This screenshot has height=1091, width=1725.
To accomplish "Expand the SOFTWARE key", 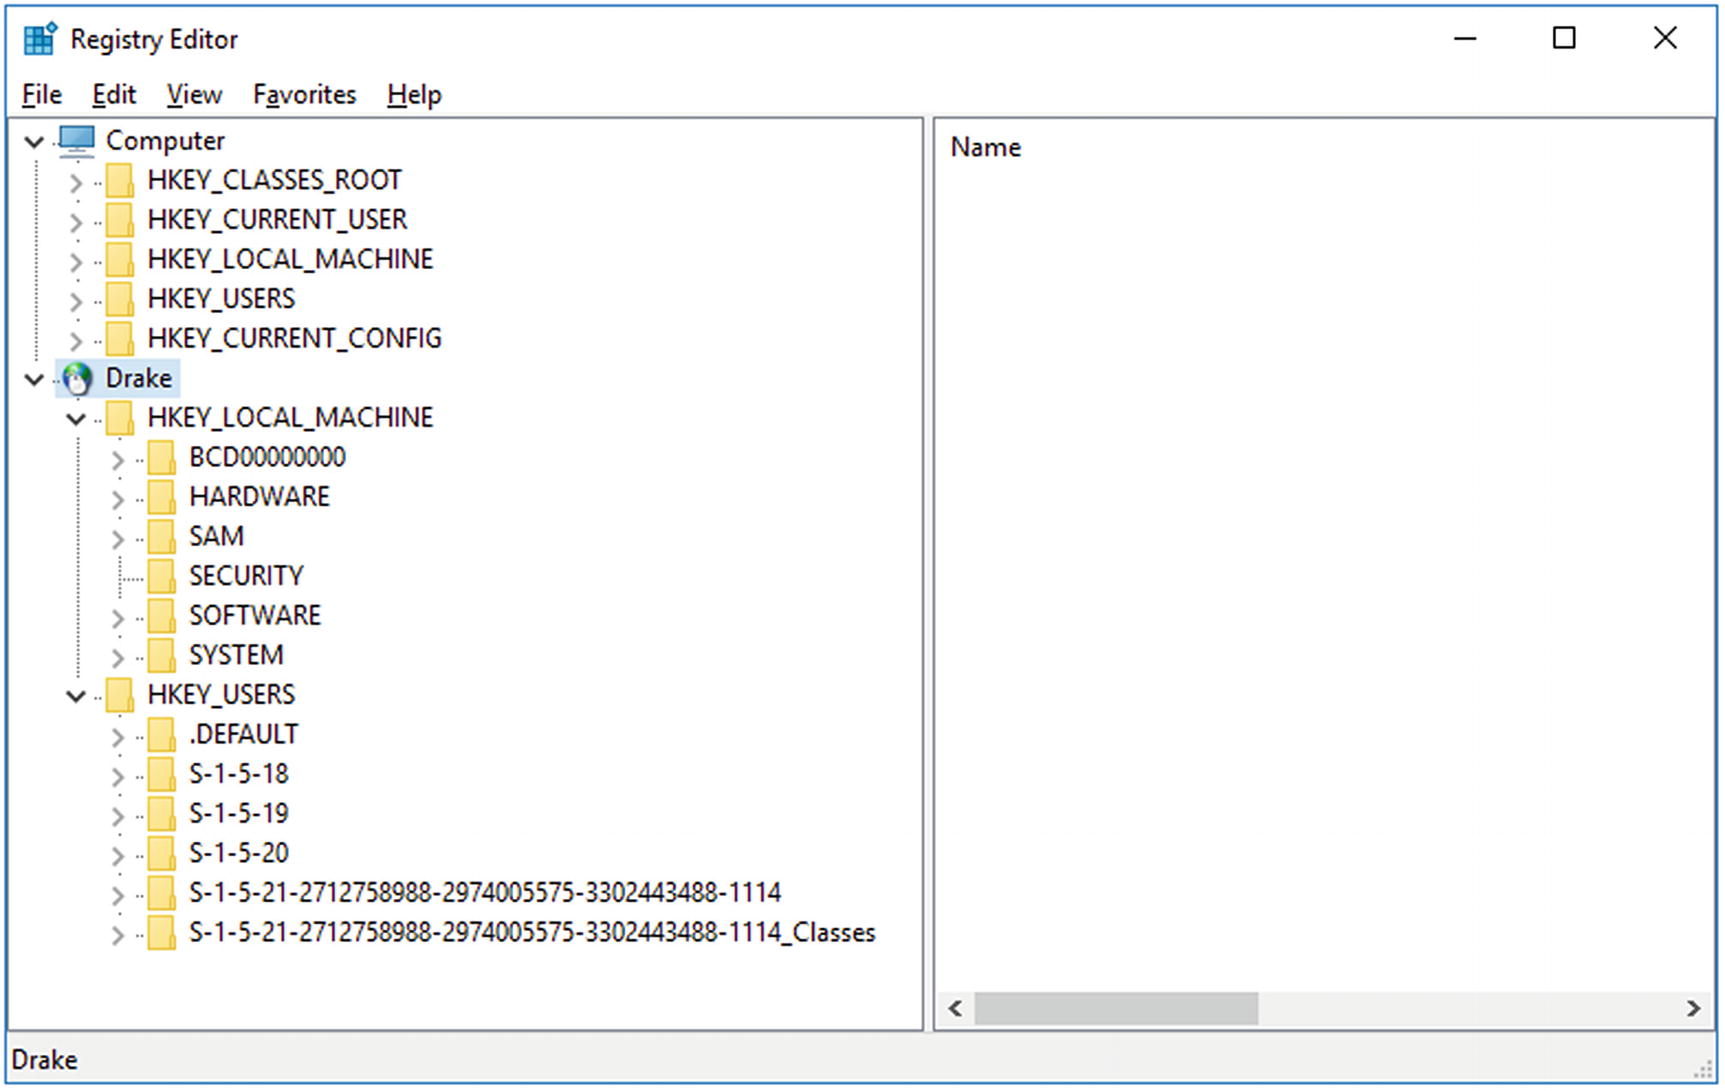I will point(118,618).
